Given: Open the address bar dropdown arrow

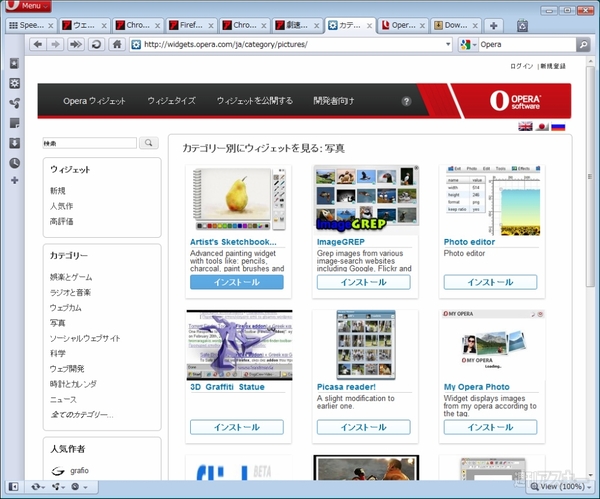Looking at the screenshot, I should 448,44.
